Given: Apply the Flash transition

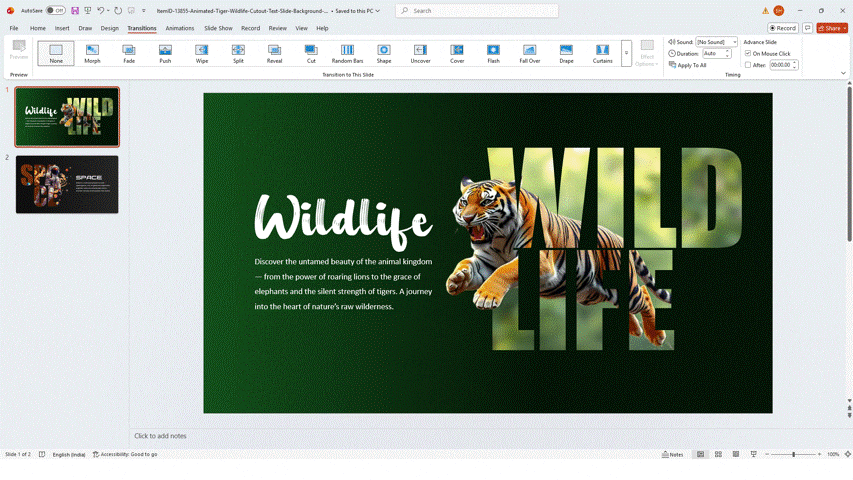Looking at the screenshot, I should [493, 53].
